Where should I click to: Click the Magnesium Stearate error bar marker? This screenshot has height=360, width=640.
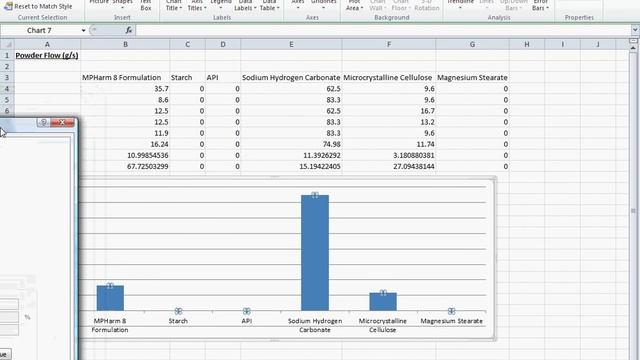pos(451,311)
